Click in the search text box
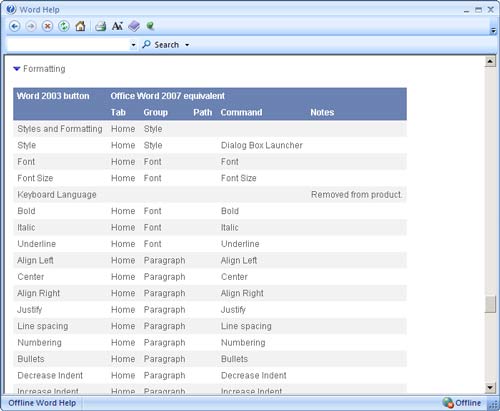500x411 pixels. [x=68, y=45]
